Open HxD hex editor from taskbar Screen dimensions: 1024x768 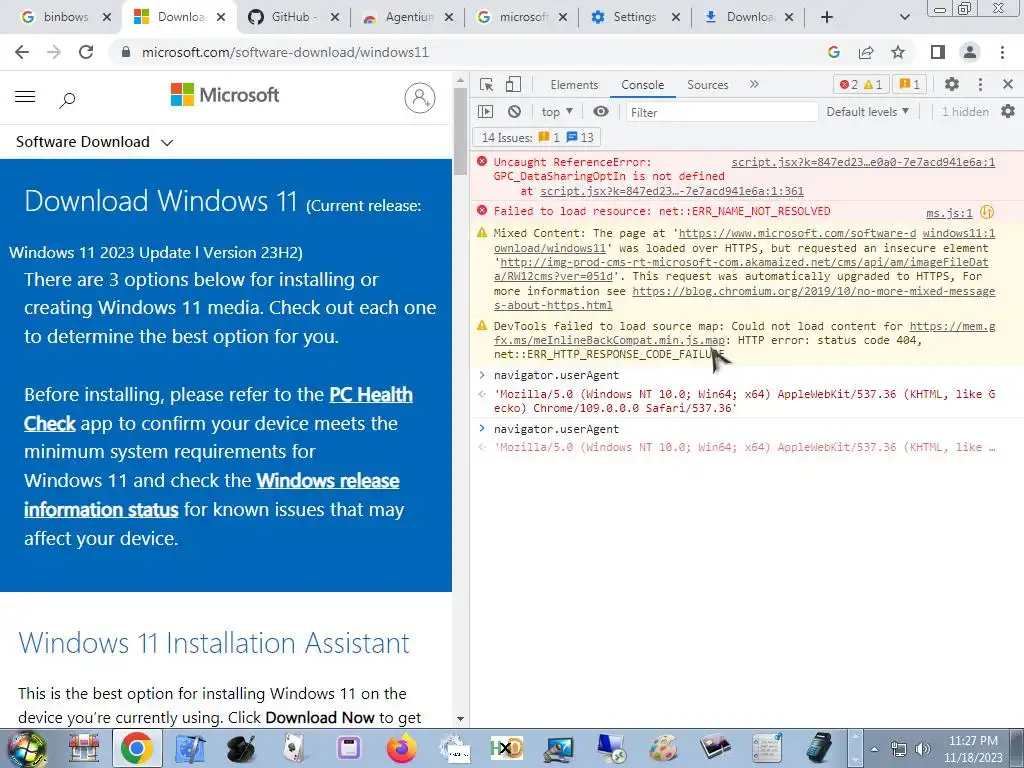point(507,748)
